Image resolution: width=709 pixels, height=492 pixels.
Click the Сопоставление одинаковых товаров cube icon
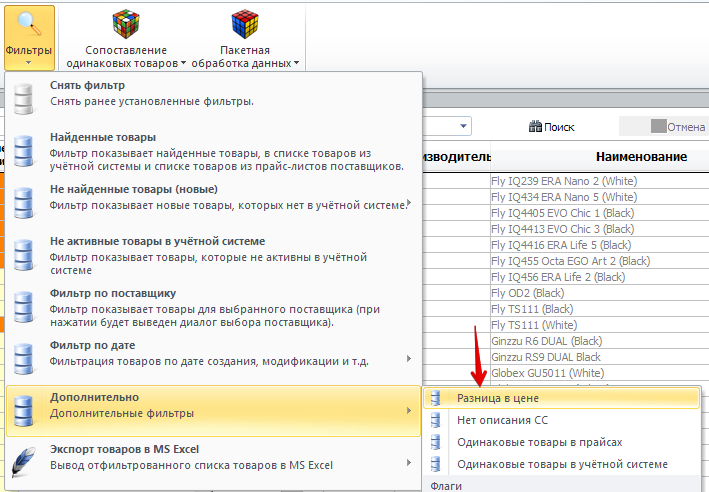click(x=126, y=24)
